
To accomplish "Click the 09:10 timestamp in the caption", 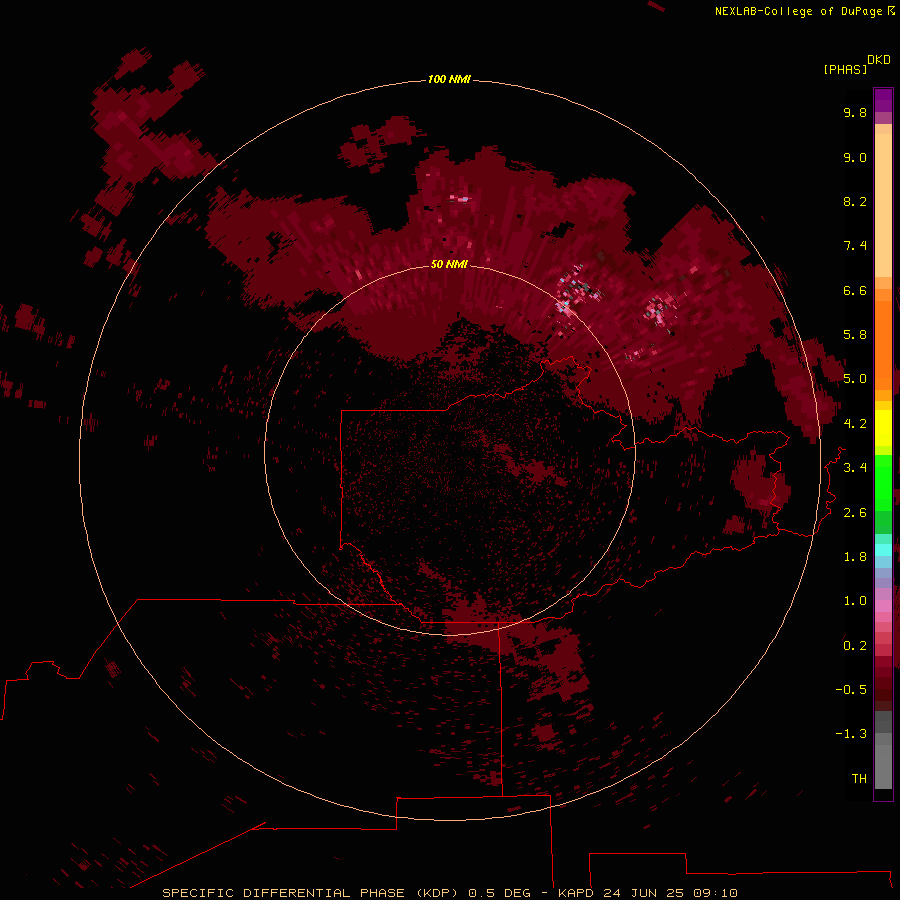I will 715,893.
